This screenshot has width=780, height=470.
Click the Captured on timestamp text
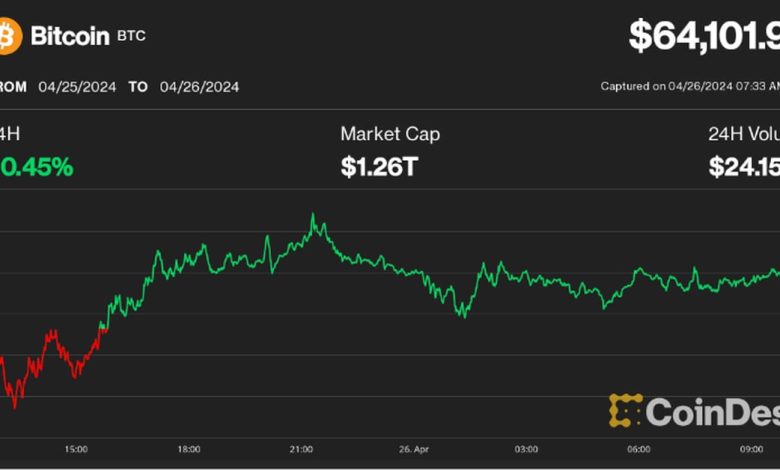click(x=688, y=87)
